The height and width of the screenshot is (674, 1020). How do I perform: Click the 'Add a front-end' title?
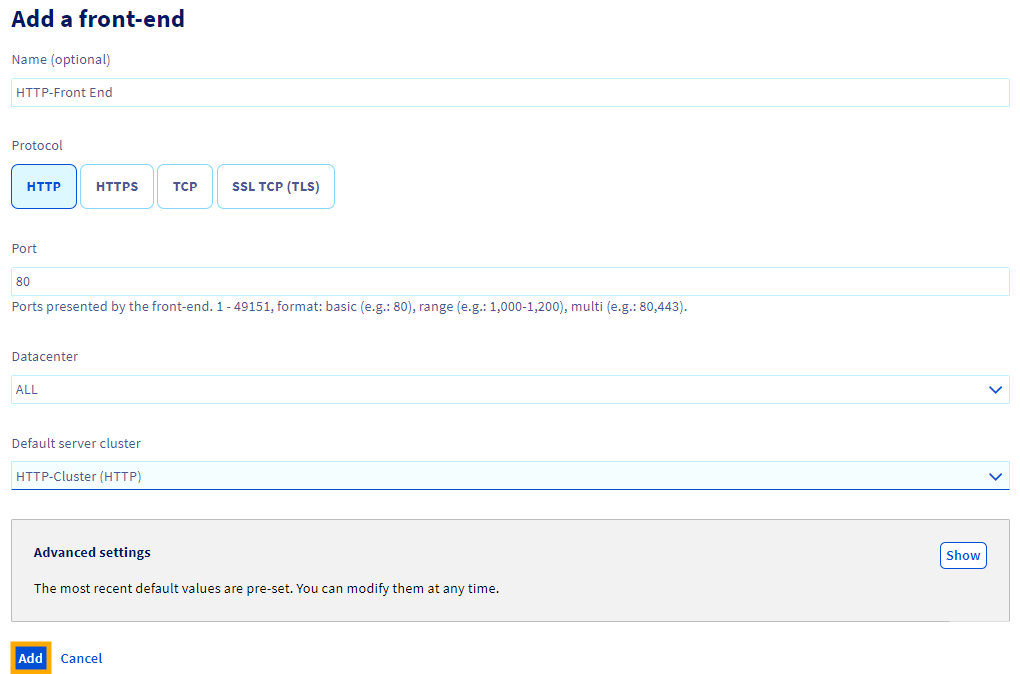(x=98, y=19)
